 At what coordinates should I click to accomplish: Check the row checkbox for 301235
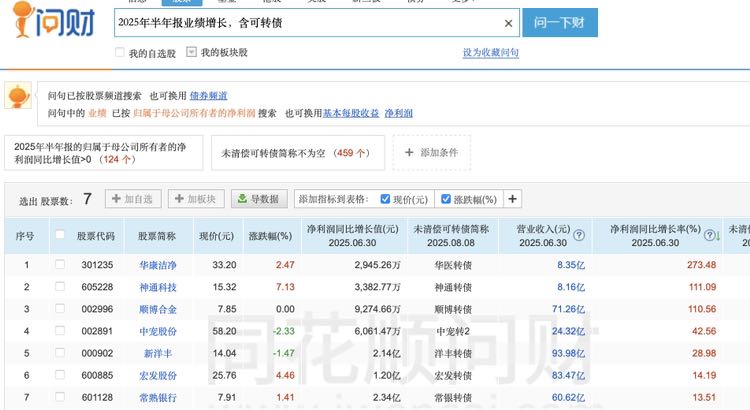(60, 264)
